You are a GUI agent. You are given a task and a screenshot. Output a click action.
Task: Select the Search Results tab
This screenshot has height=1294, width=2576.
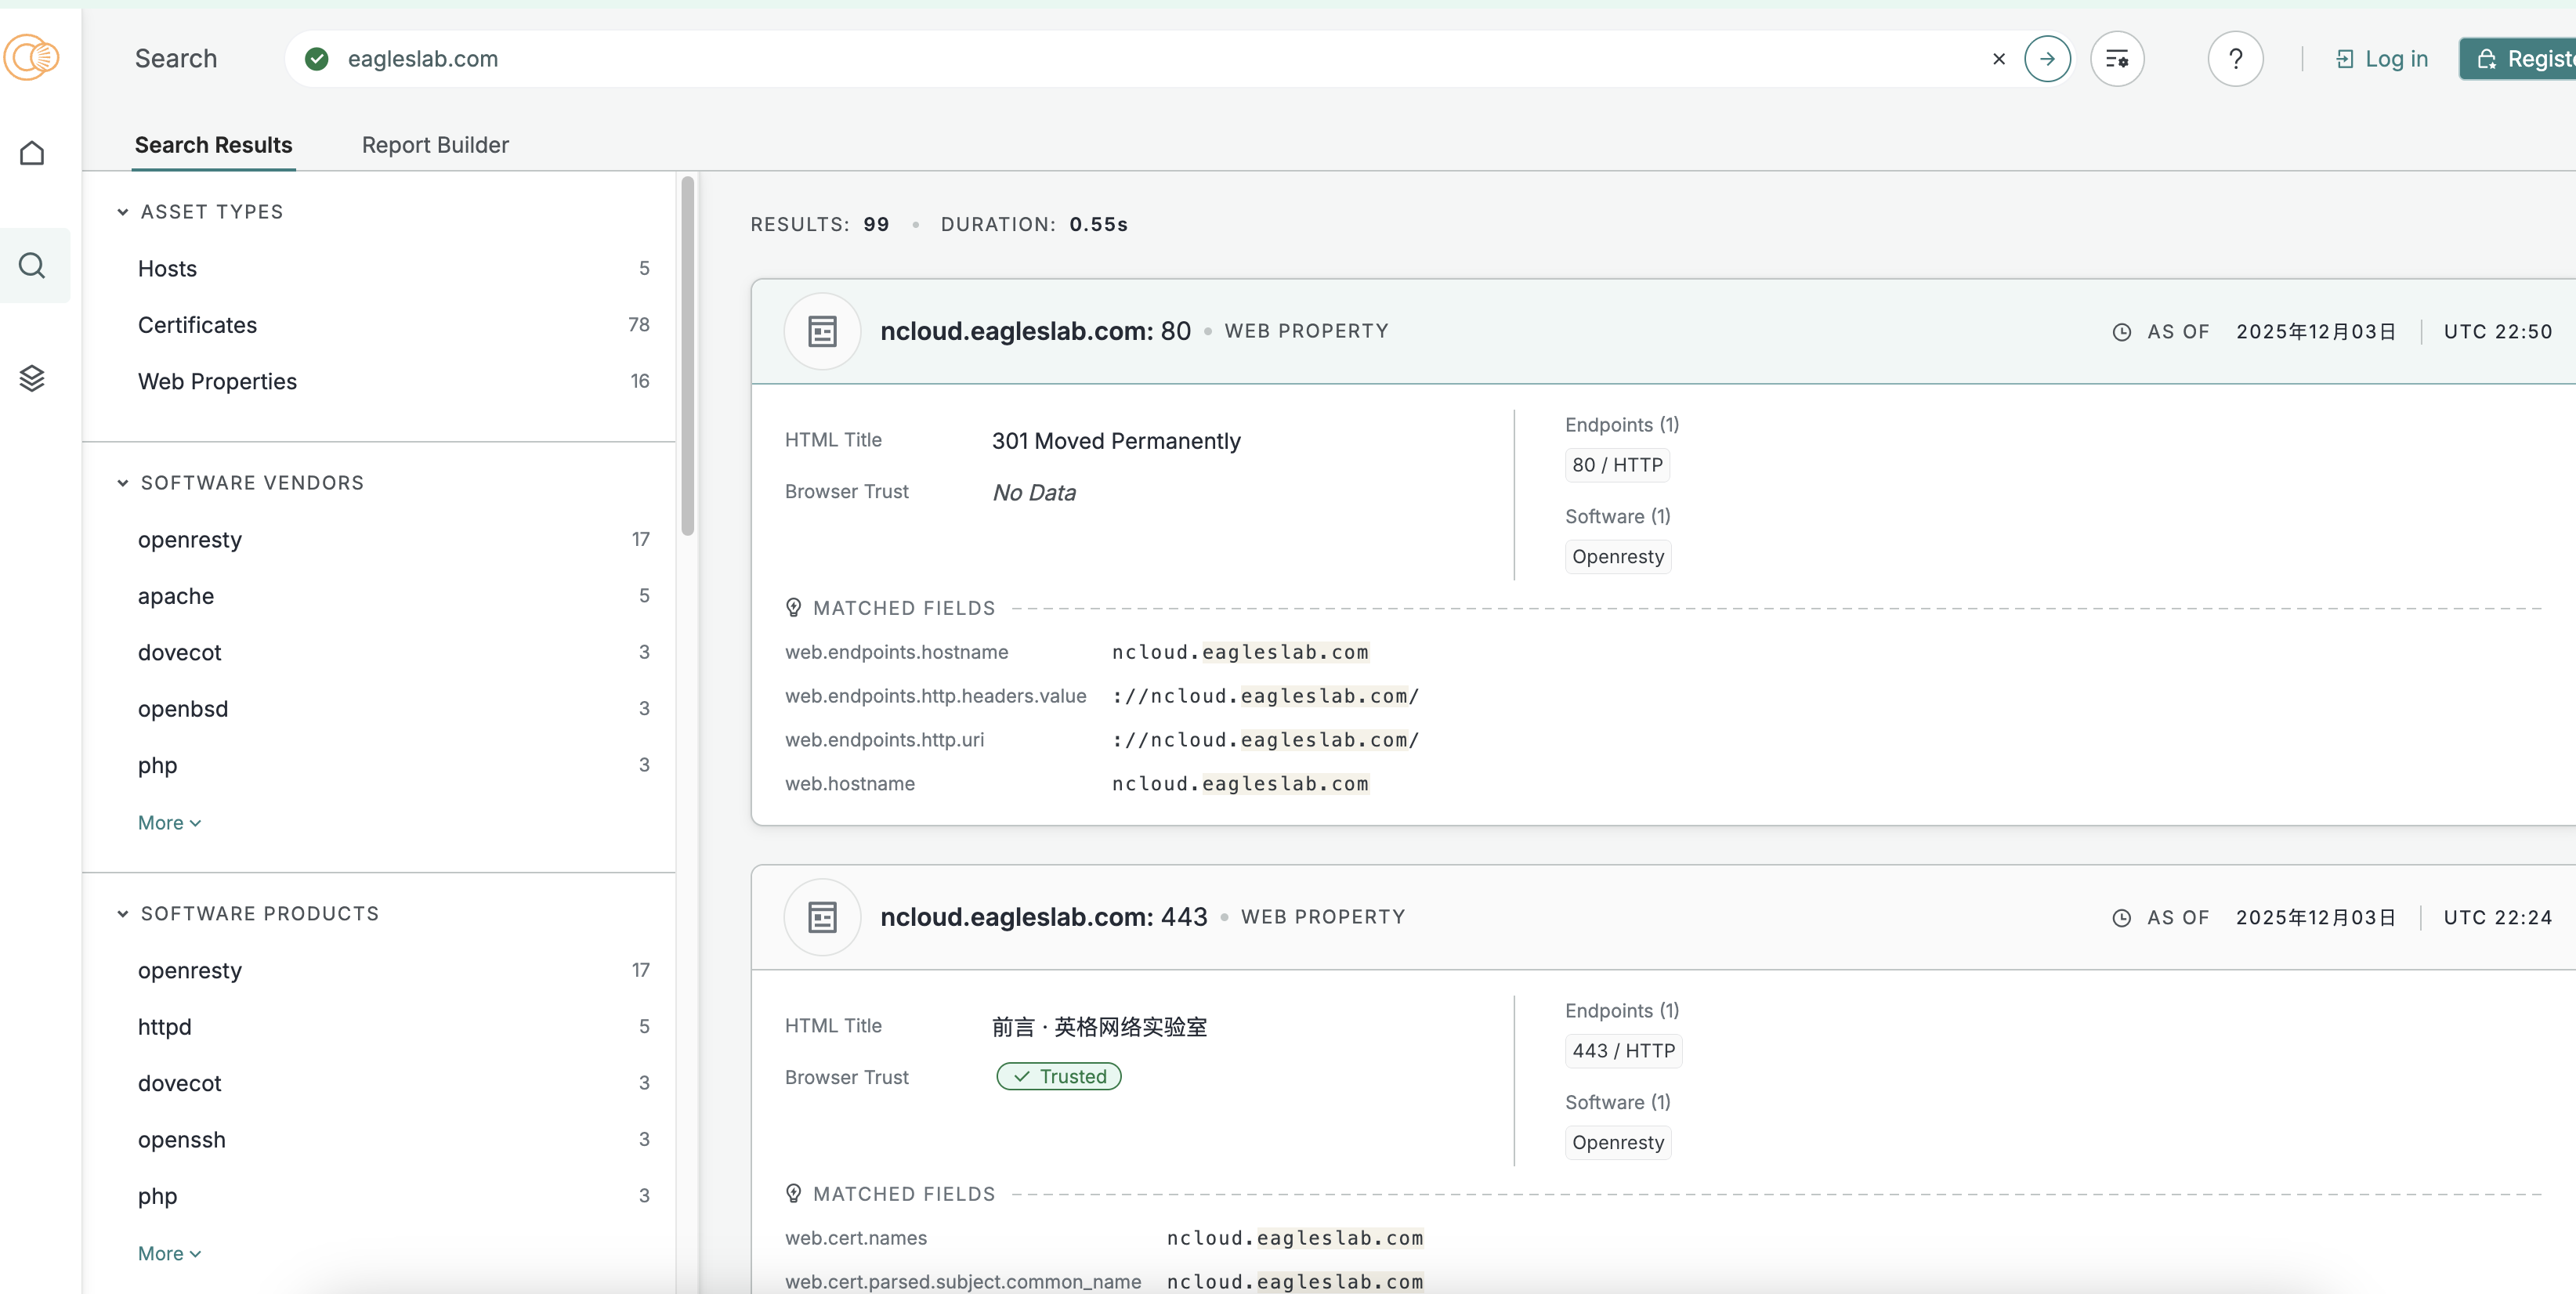coord(213,145)
